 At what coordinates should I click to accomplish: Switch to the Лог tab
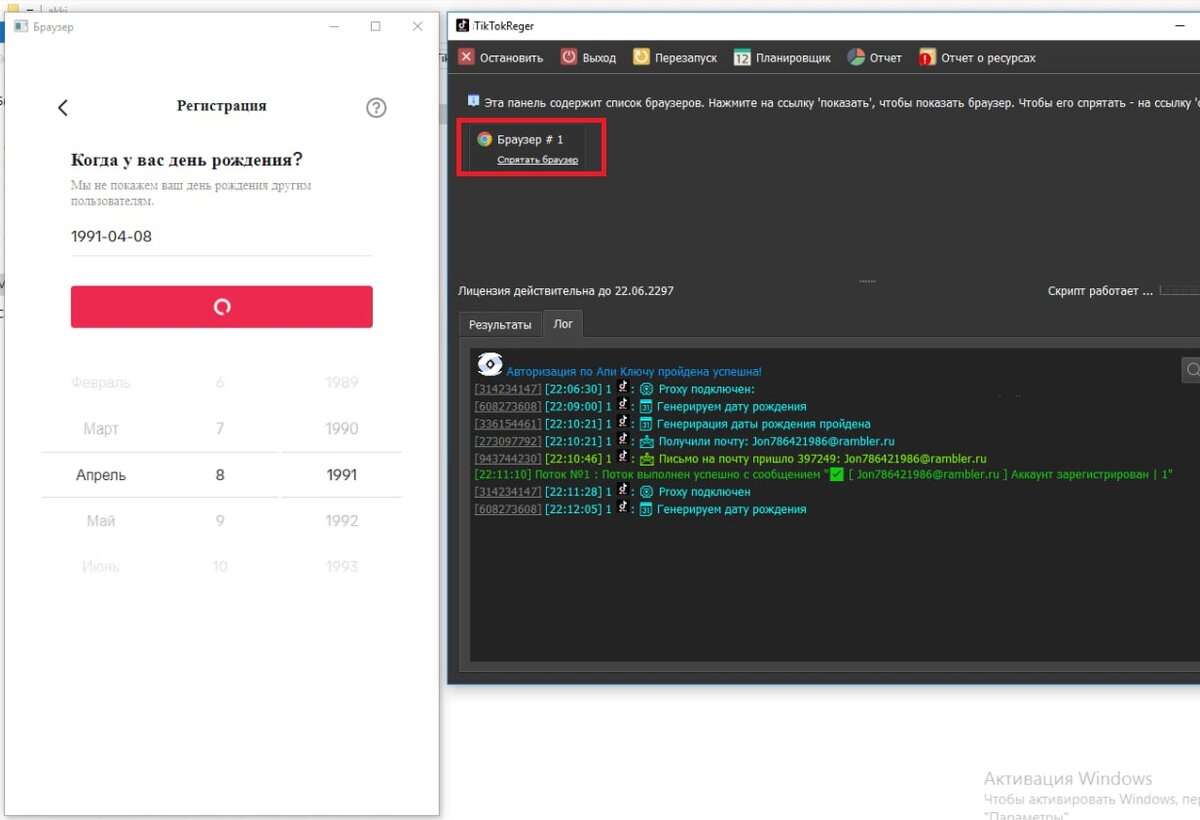click(564, 324)
